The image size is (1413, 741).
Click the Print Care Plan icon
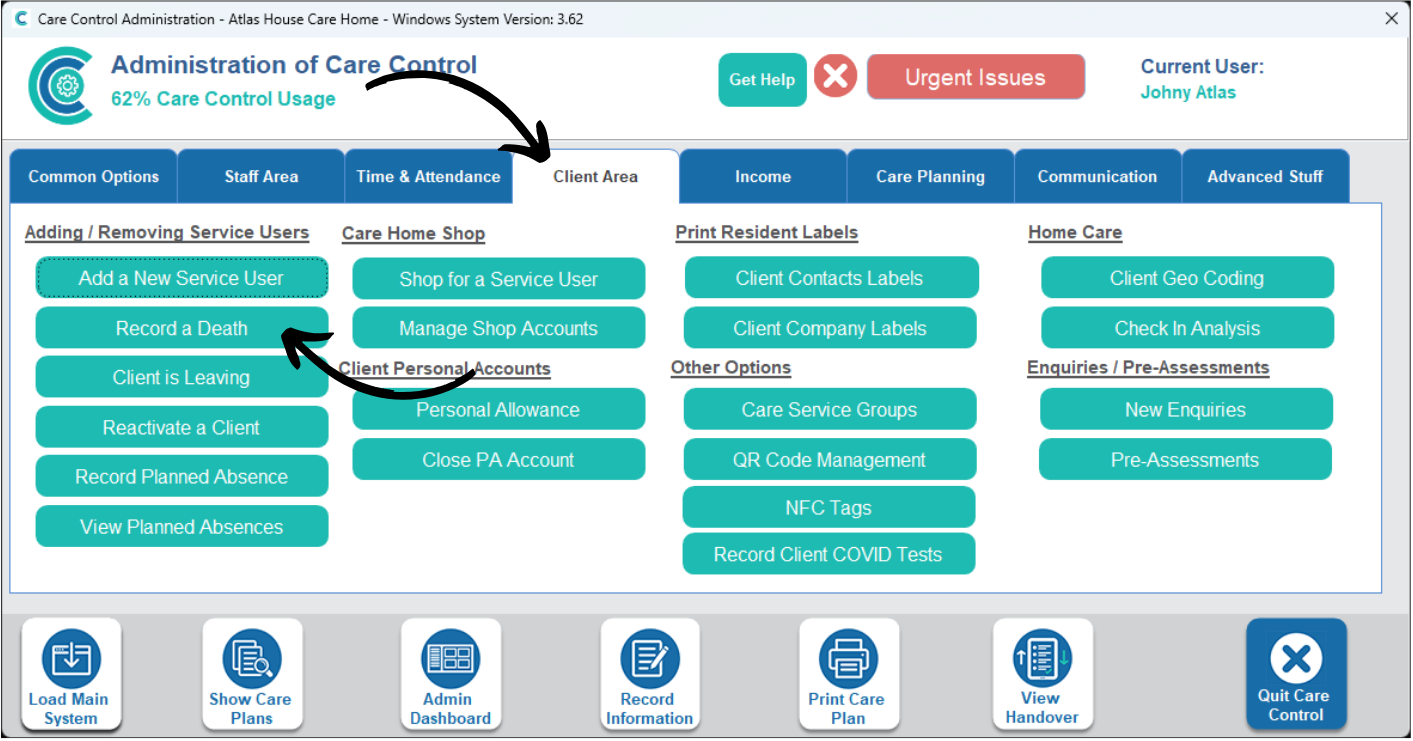(x=849, y=674)
